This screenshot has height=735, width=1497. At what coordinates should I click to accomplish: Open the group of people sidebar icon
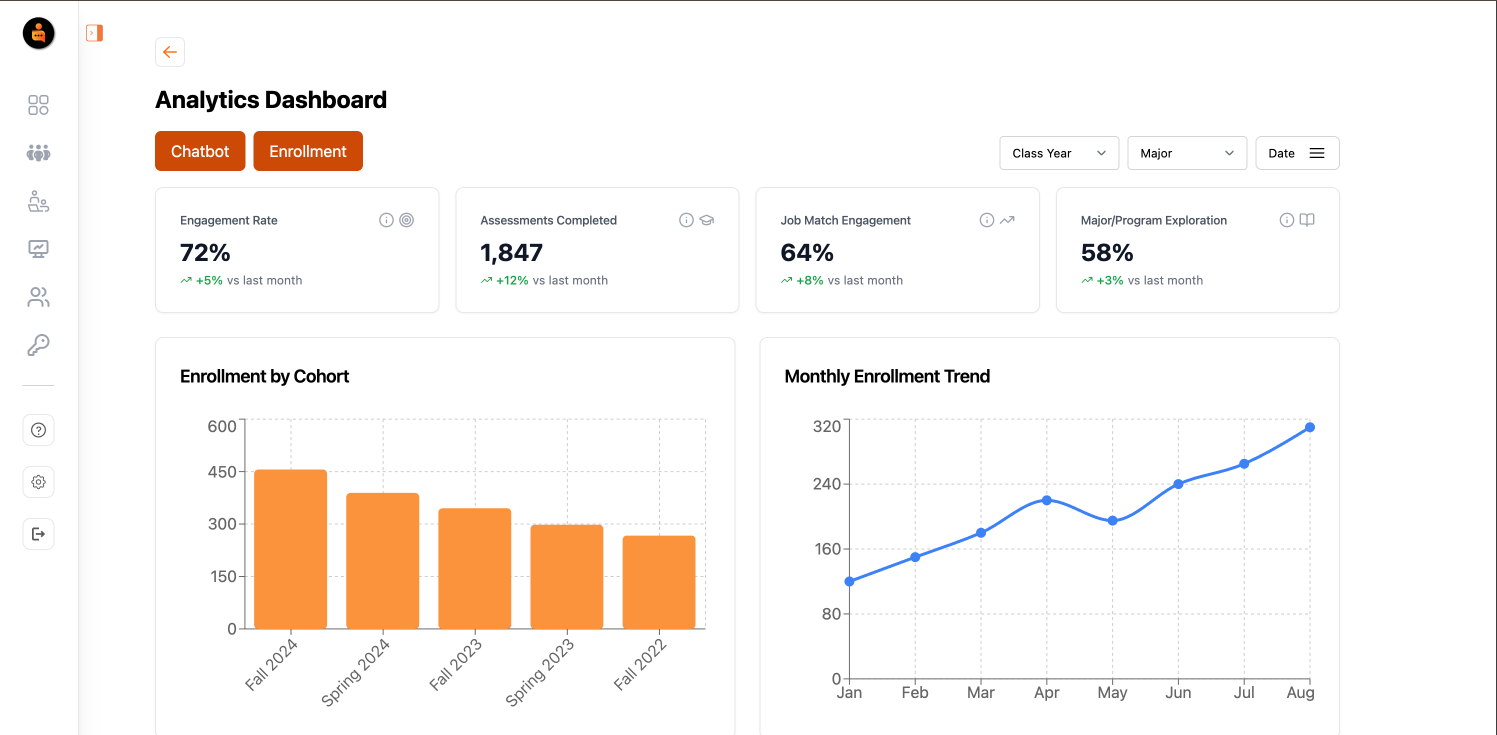39,153
